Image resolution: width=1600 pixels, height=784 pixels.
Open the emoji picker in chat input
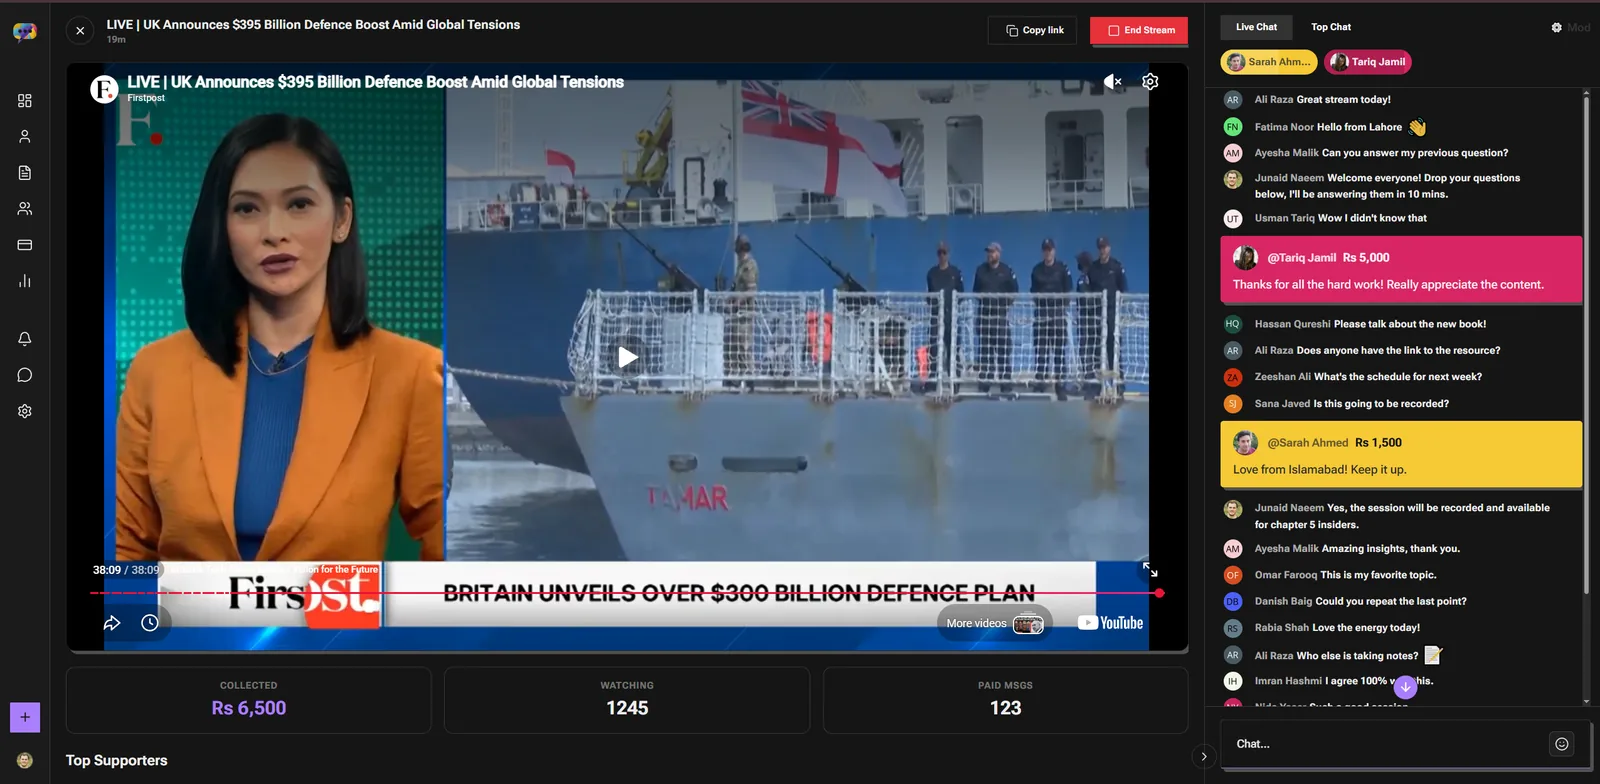coord(1562,744)
